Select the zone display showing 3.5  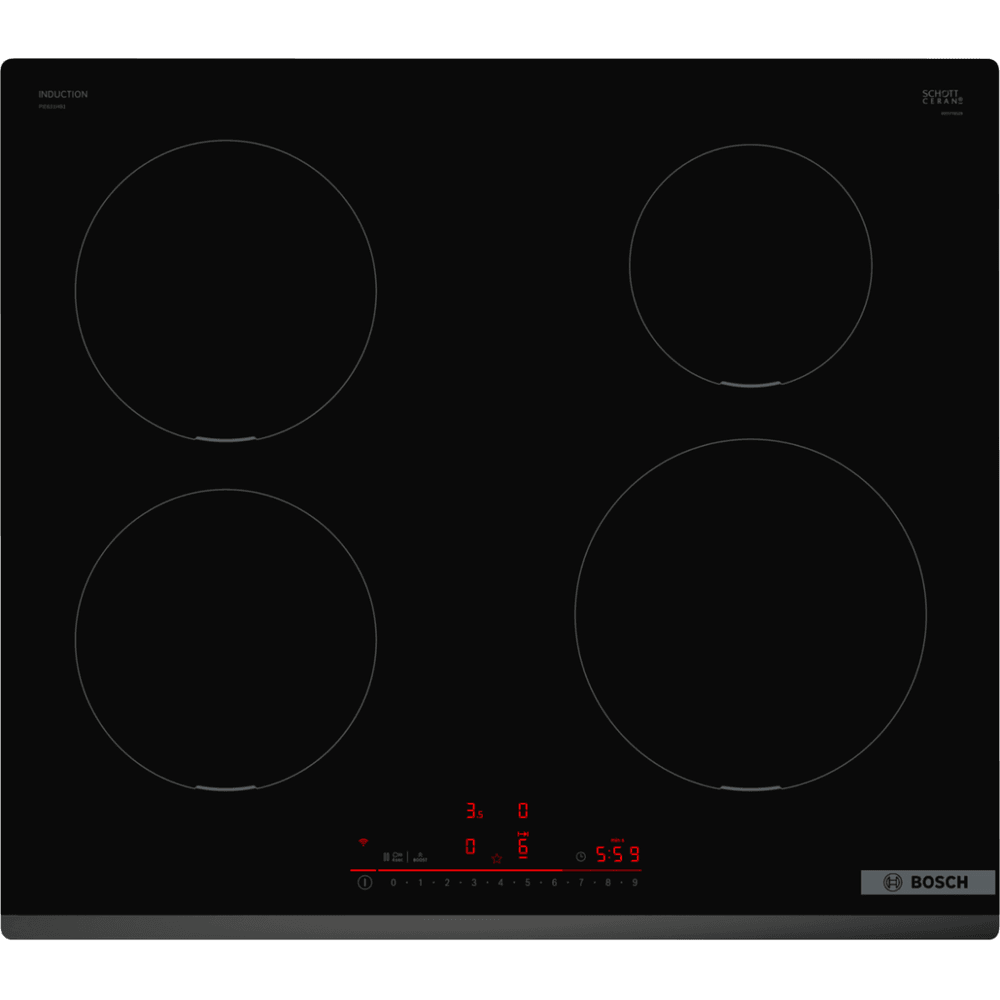point(474,811)
